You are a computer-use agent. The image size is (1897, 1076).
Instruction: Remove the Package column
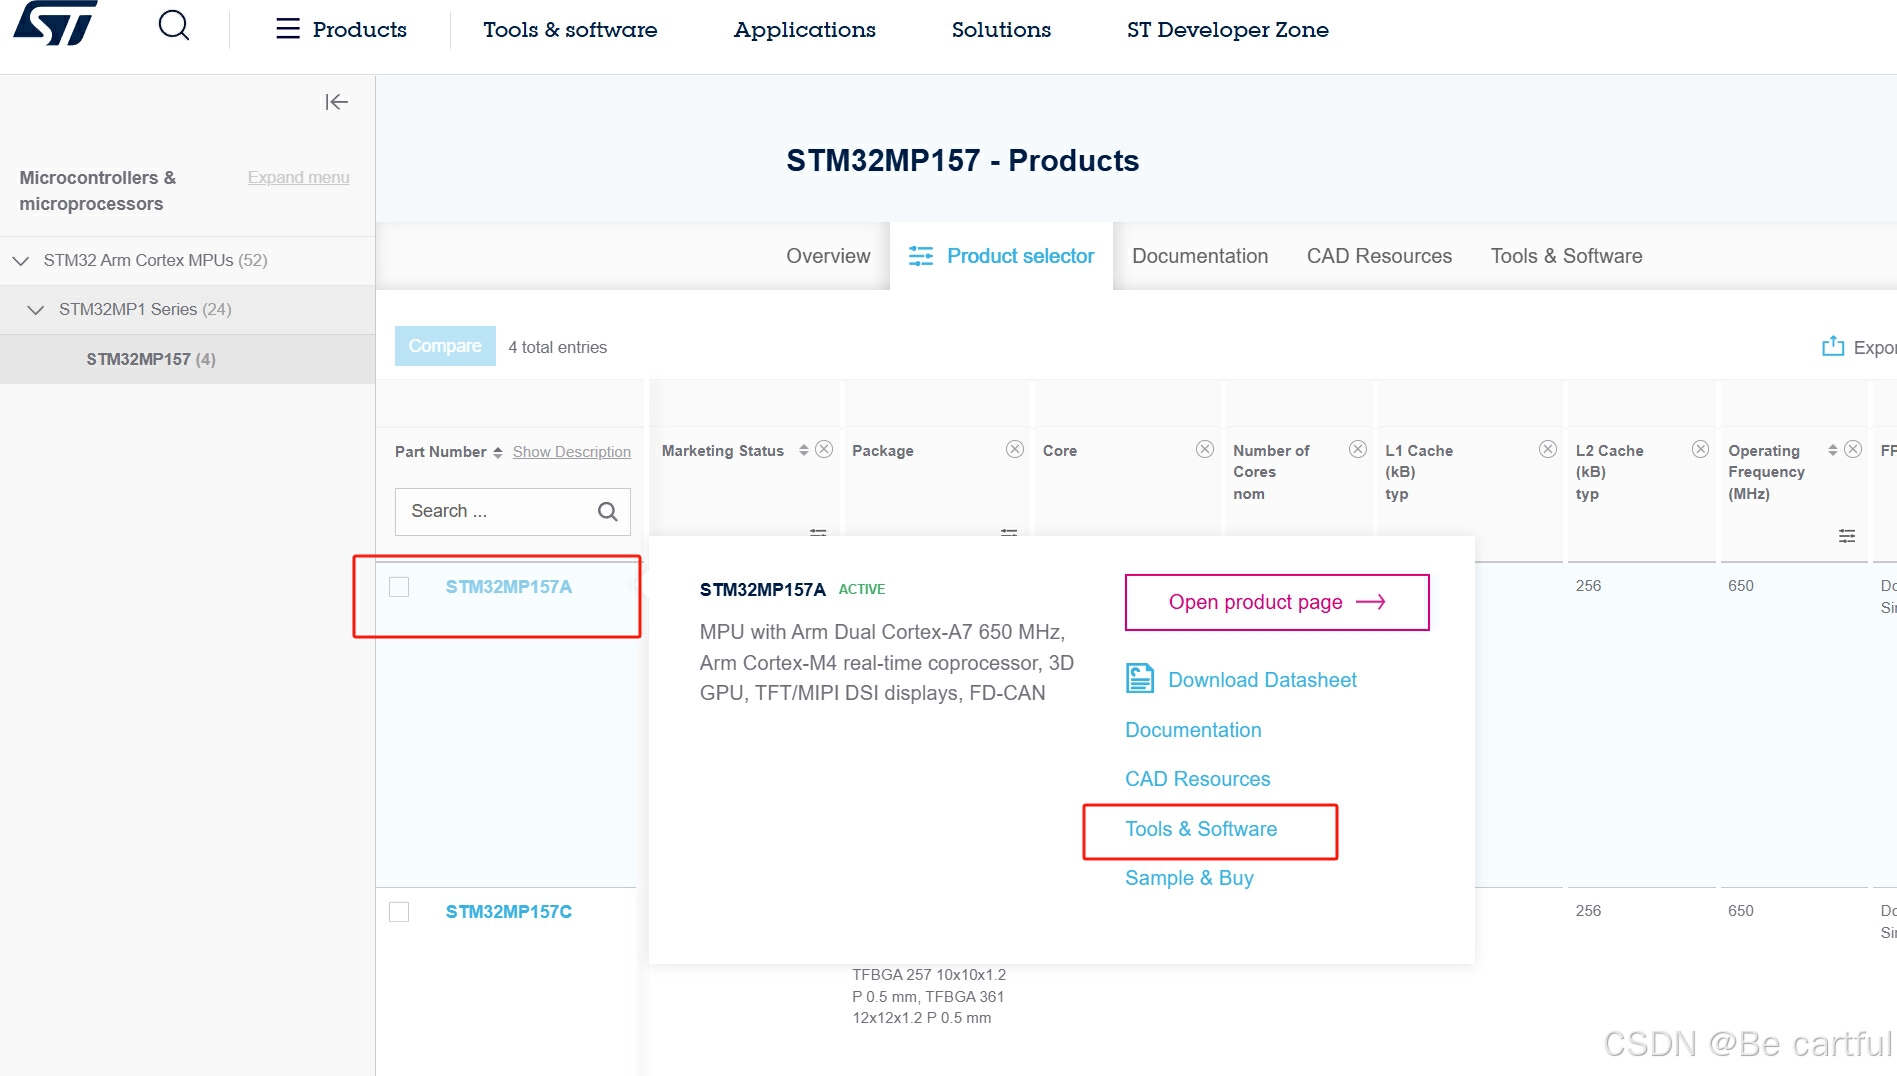coord(1015,449)
